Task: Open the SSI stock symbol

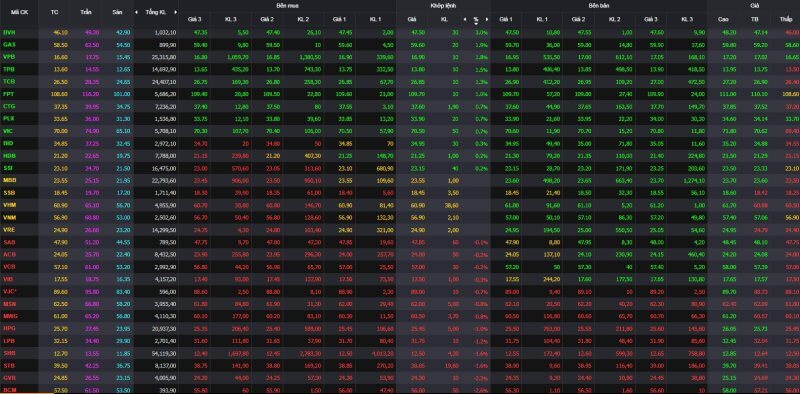Action: click(8, 168)
